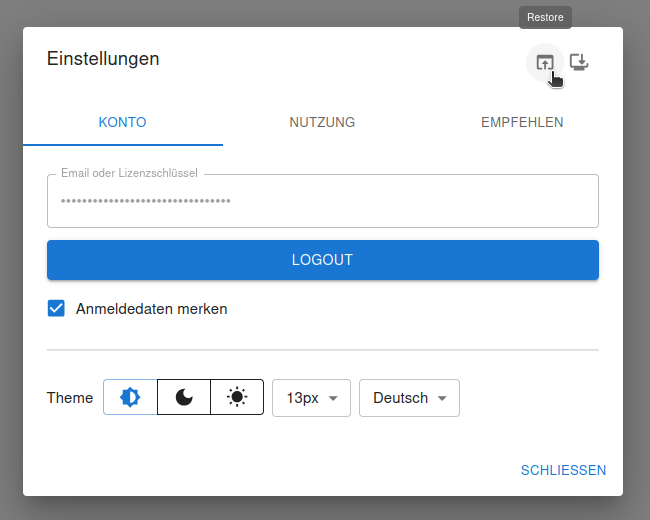Viewport: 650px width, 520px height.
Task: Click the Einstellungen dialog title
Action: pyautogui.click(x=103, y=59)
